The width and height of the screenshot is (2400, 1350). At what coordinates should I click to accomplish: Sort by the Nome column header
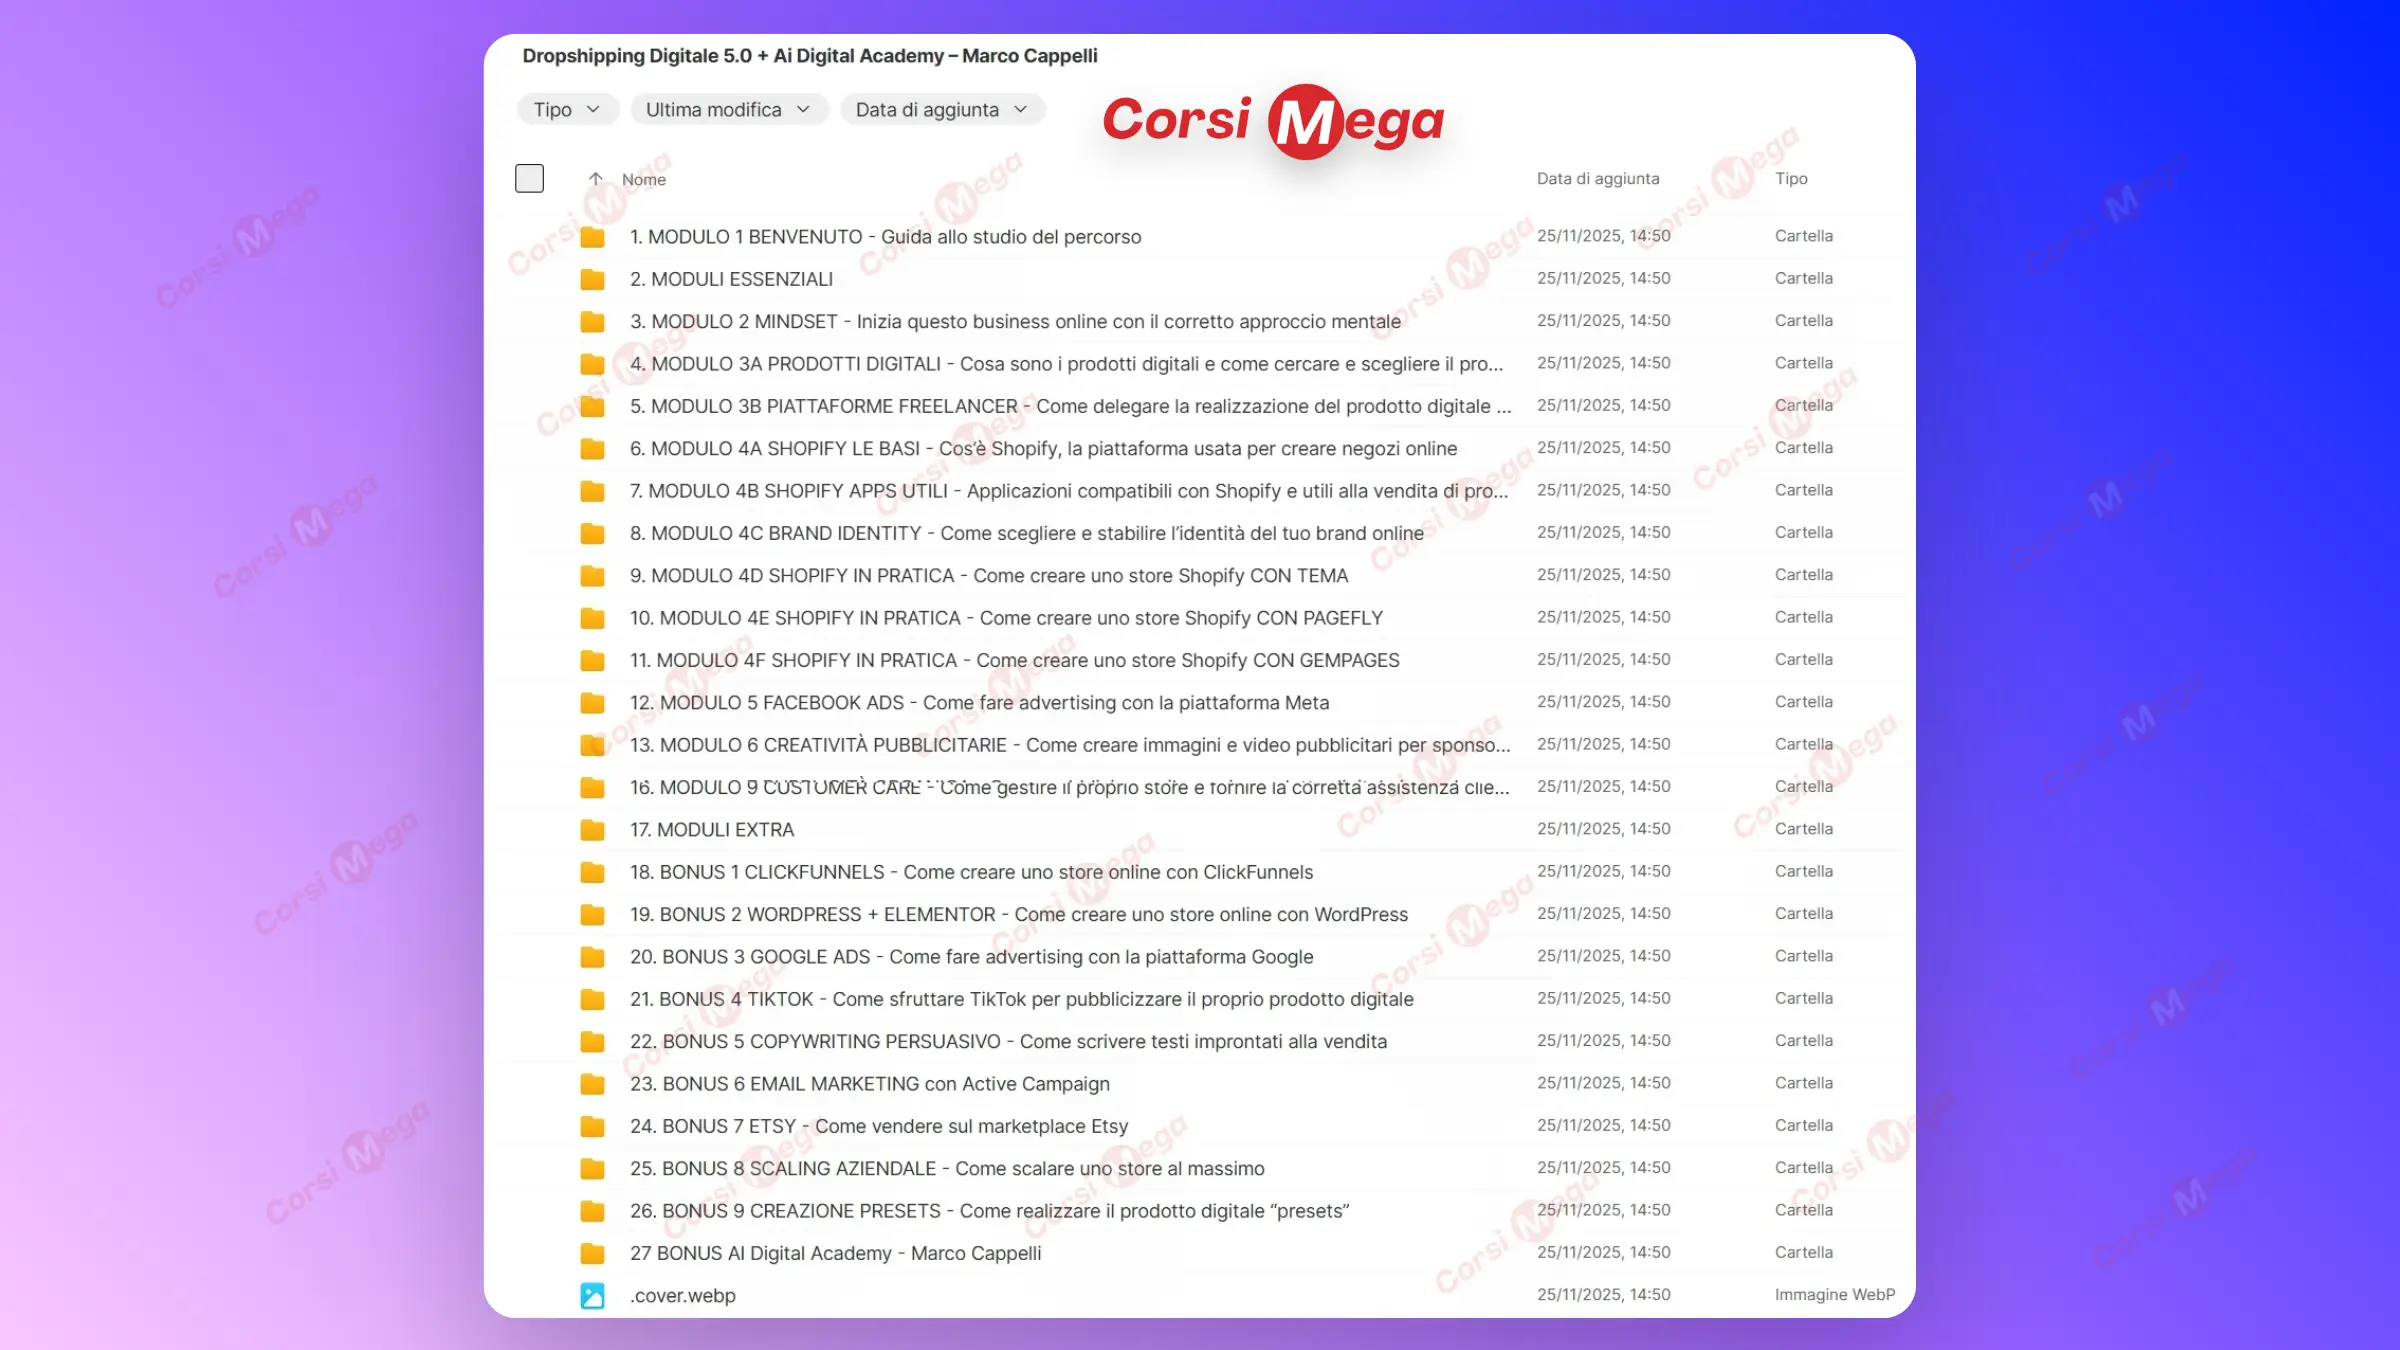pos(643,180)
